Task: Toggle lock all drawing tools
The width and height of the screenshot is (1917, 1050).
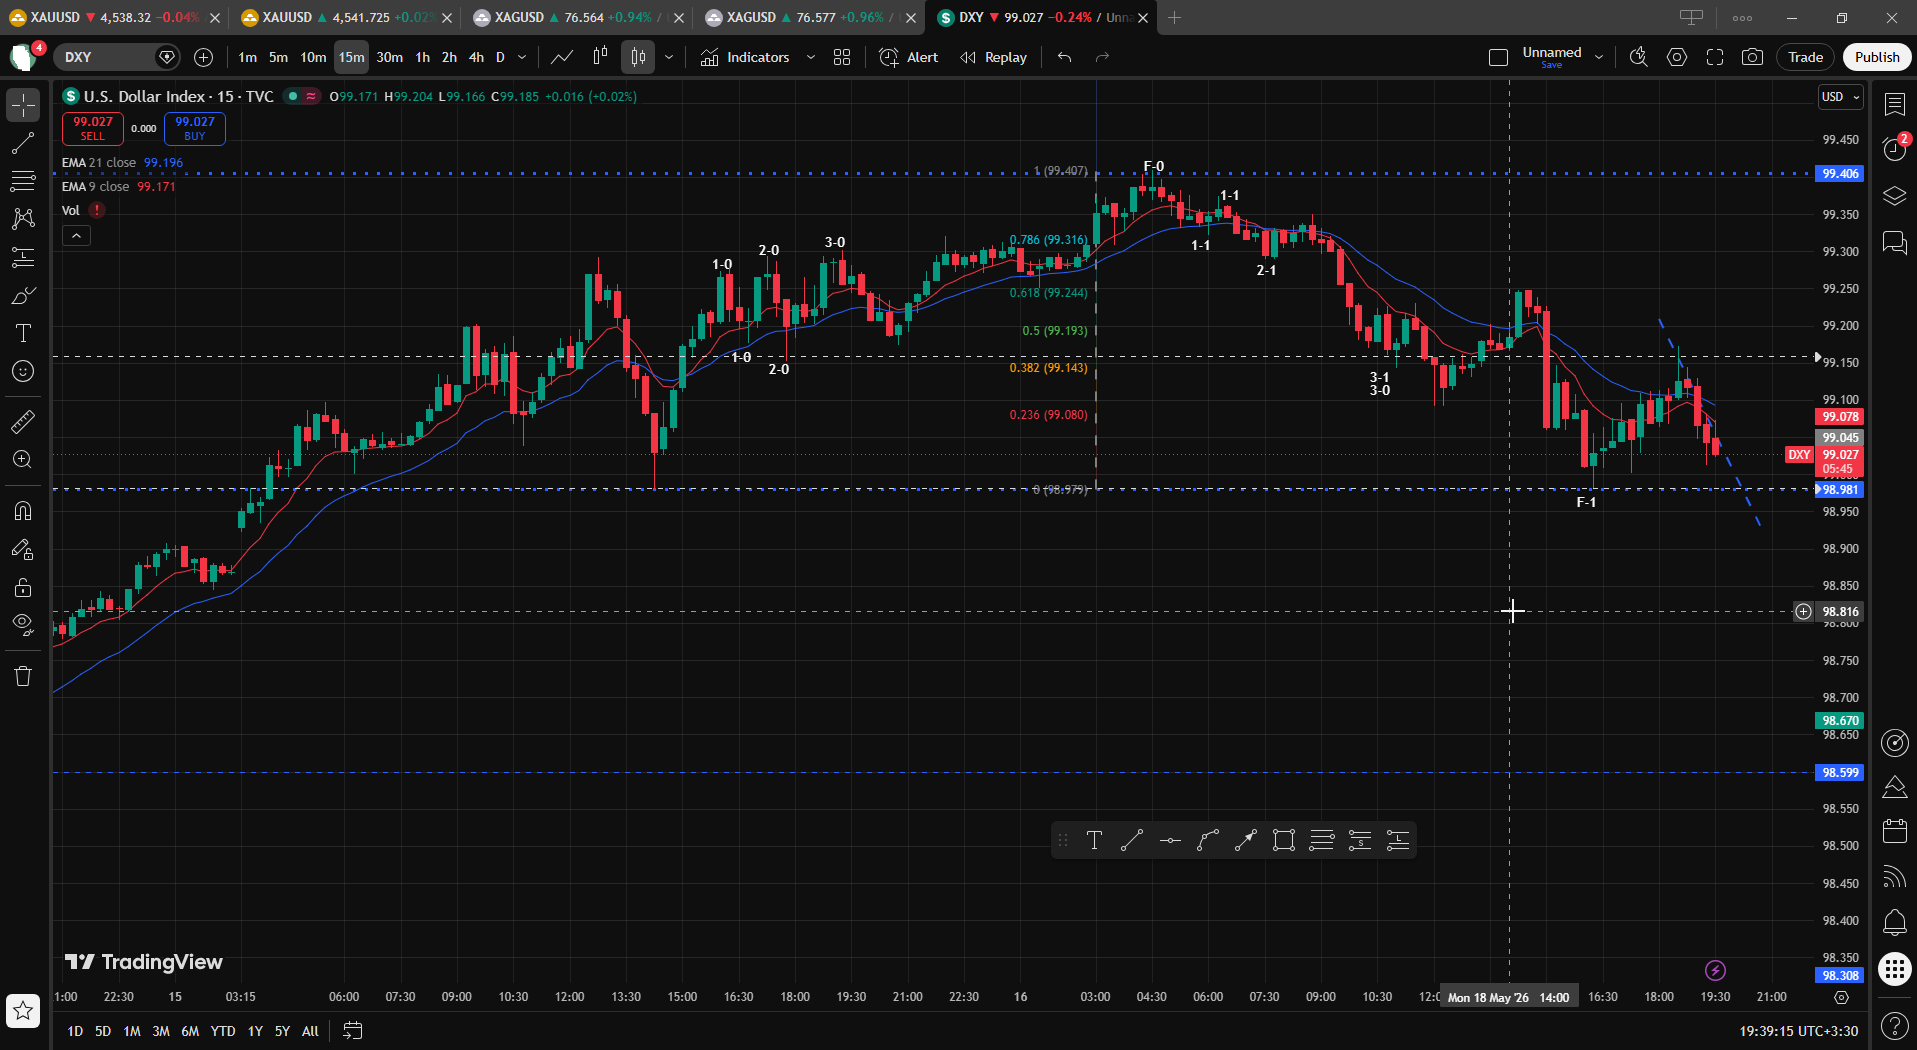Action: coord(23,588)
